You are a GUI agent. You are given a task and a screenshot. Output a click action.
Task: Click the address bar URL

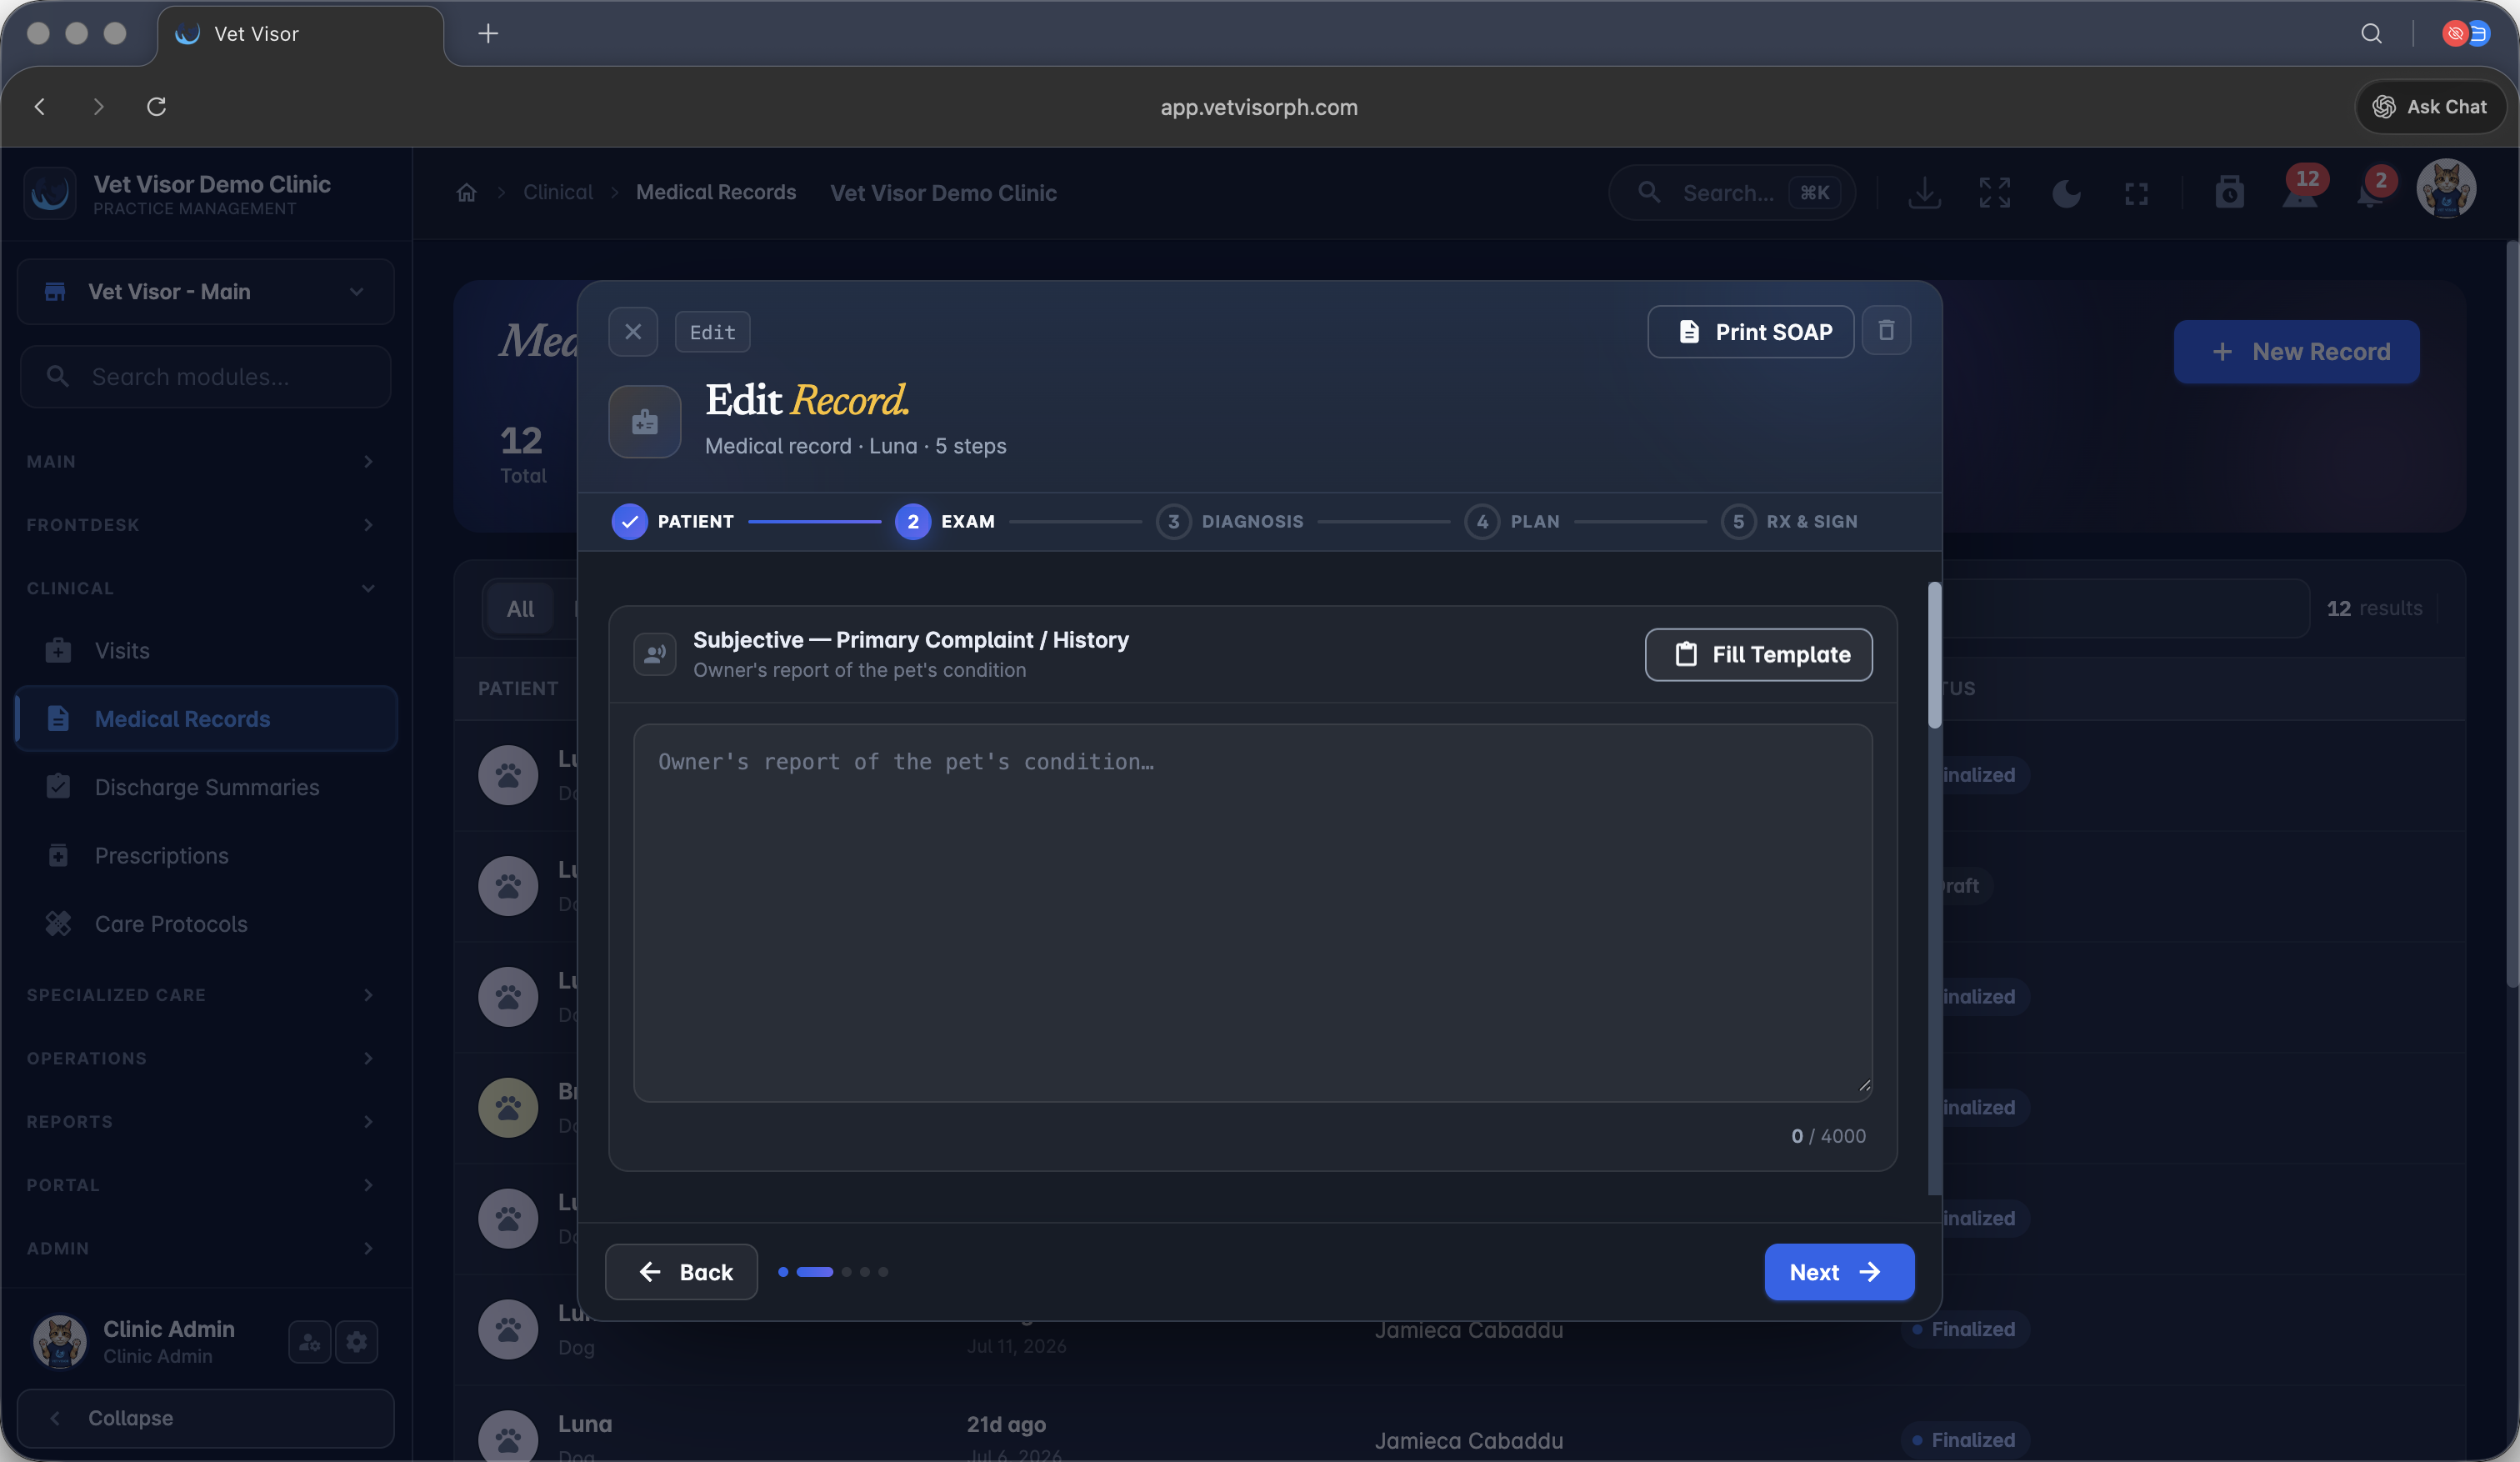(x=1259, y=107)
